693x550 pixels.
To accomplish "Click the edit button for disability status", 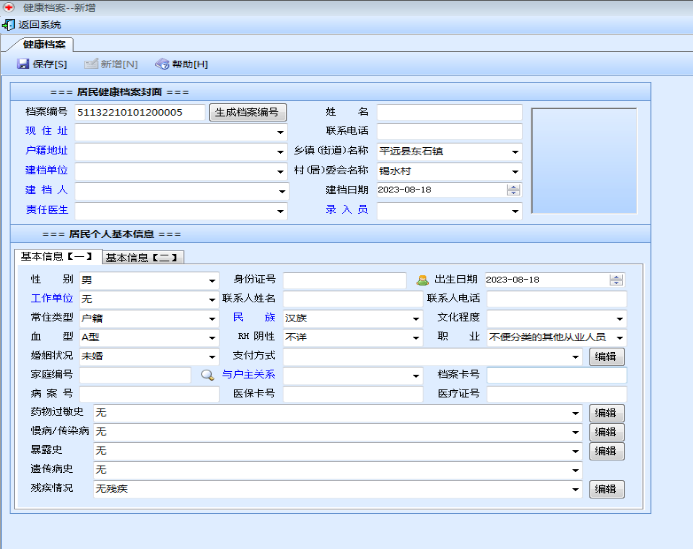I will click(x=606, y=489).
